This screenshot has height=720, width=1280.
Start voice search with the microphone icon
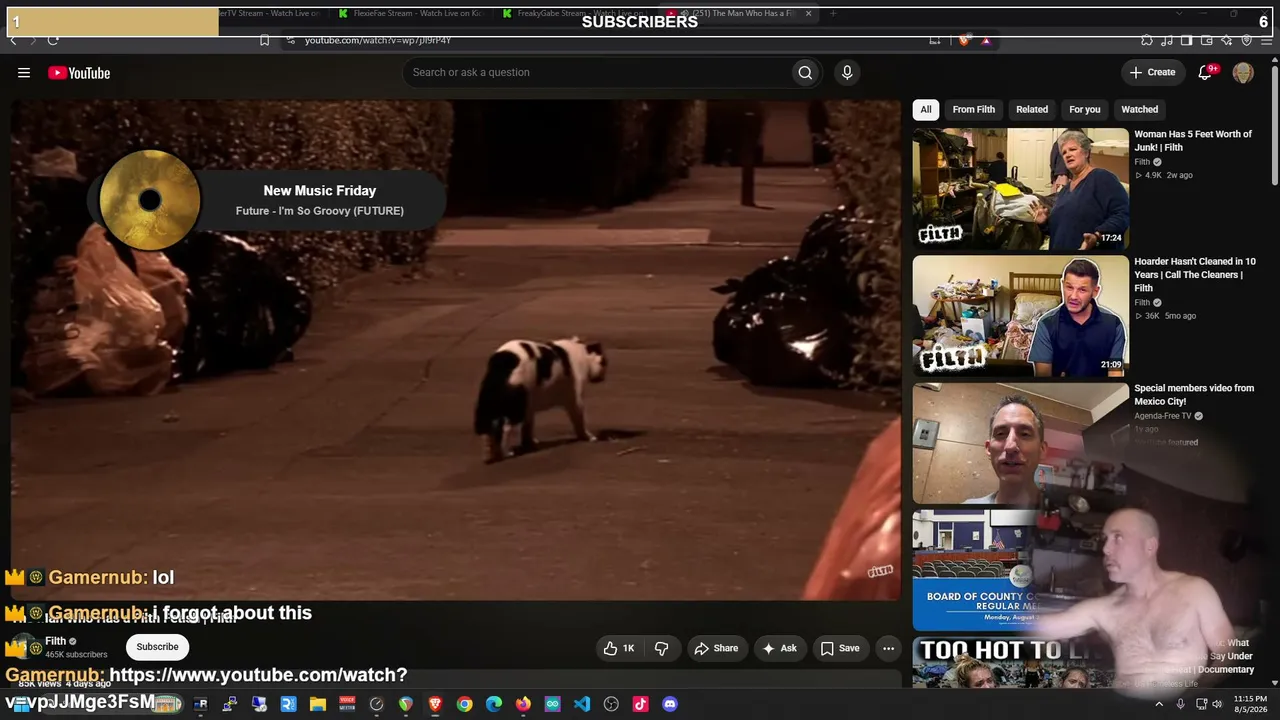pyautogui.click(x=847, y=72)
